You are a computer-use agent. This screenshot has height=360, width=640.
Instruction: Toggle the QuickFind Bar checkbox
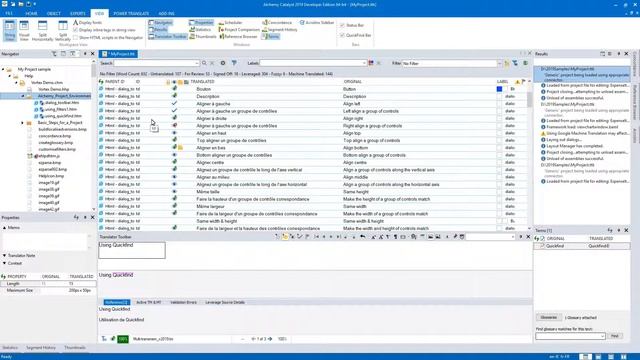coord(342,35)
